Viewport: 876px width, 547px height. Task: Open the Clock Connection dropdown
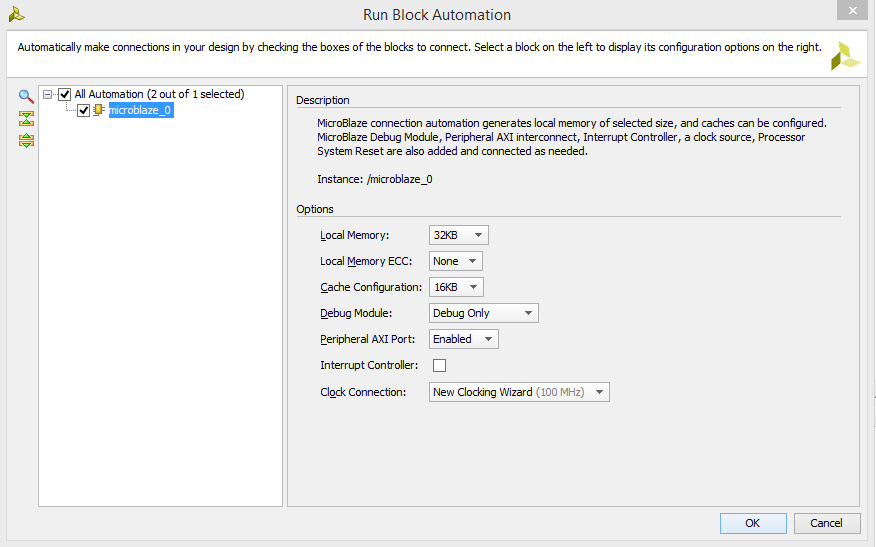click(x=519, y=392)
